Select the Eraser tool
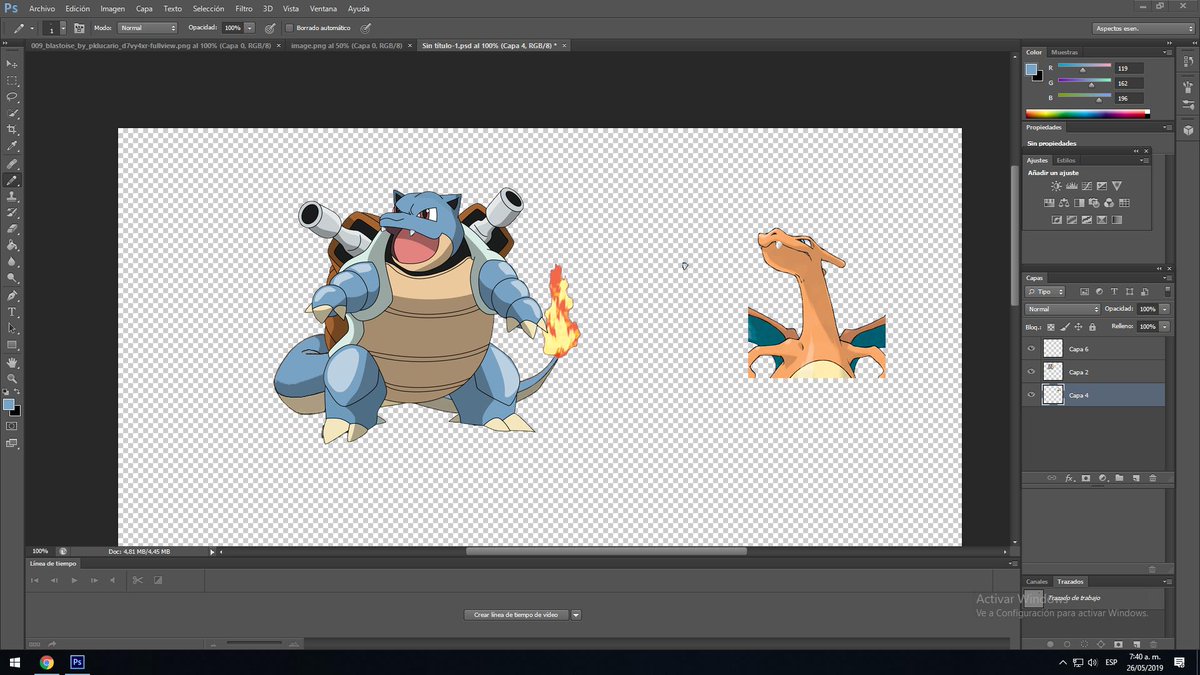Image resolution: width=1200 pixels, height=675 pixels. pyautogui.click(x=12, y=229)
